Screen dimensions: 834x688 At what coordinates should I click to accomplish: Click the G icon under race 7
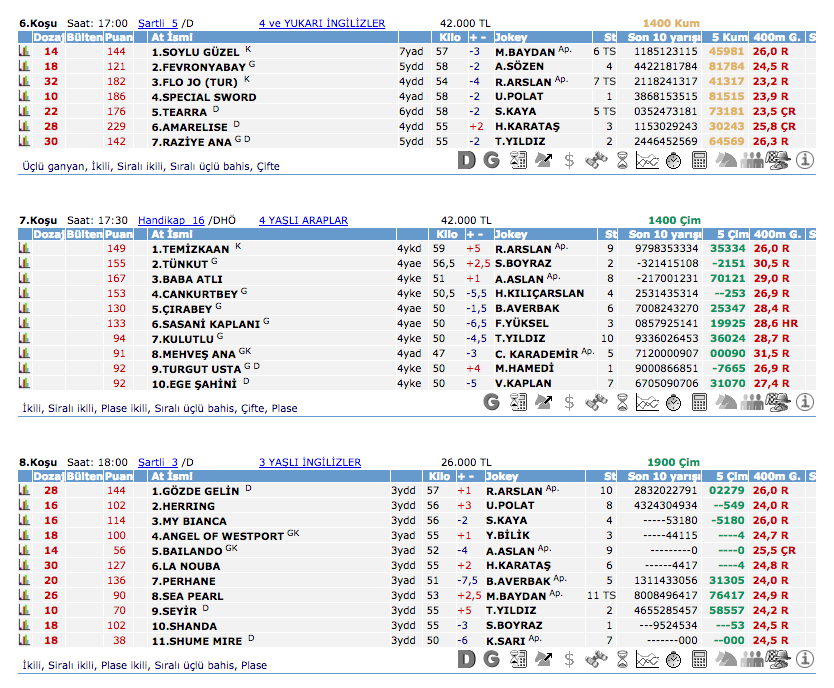point(491,402)
